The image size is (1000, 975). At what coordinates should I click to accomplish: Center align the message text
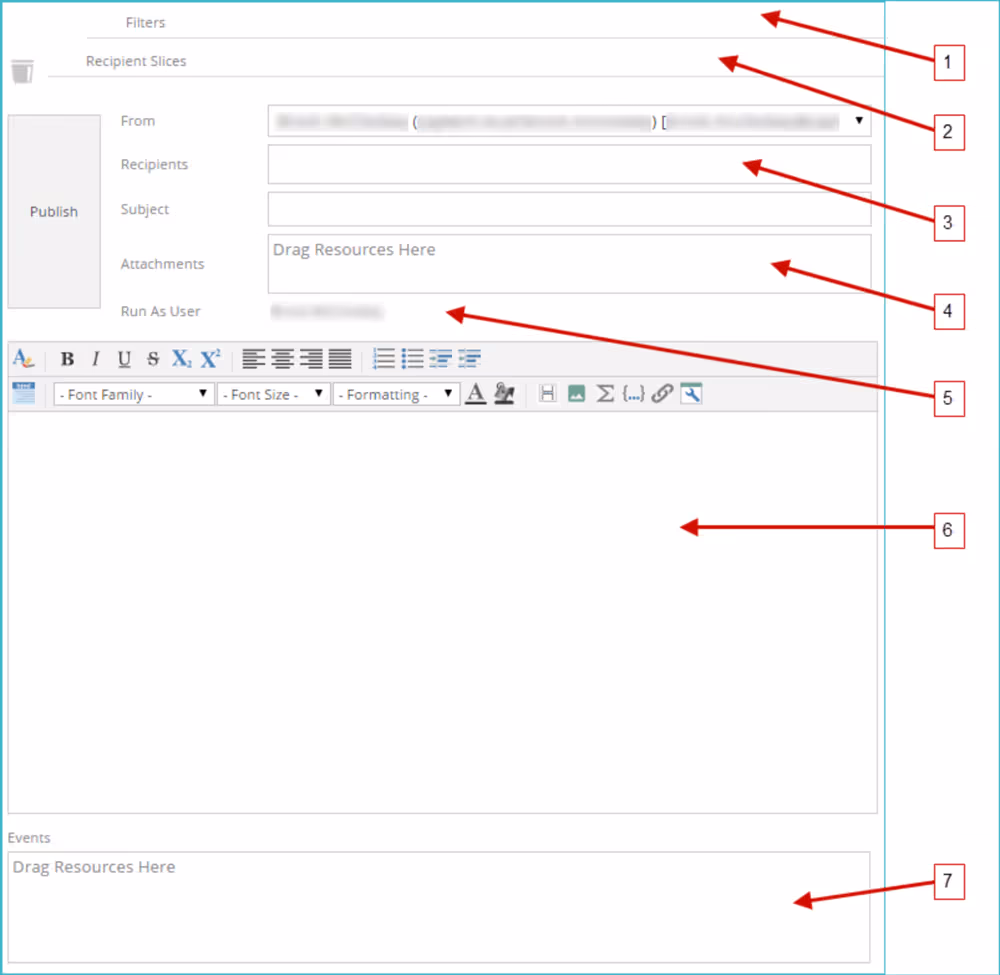pyautogui.click(x=283, y=359)
